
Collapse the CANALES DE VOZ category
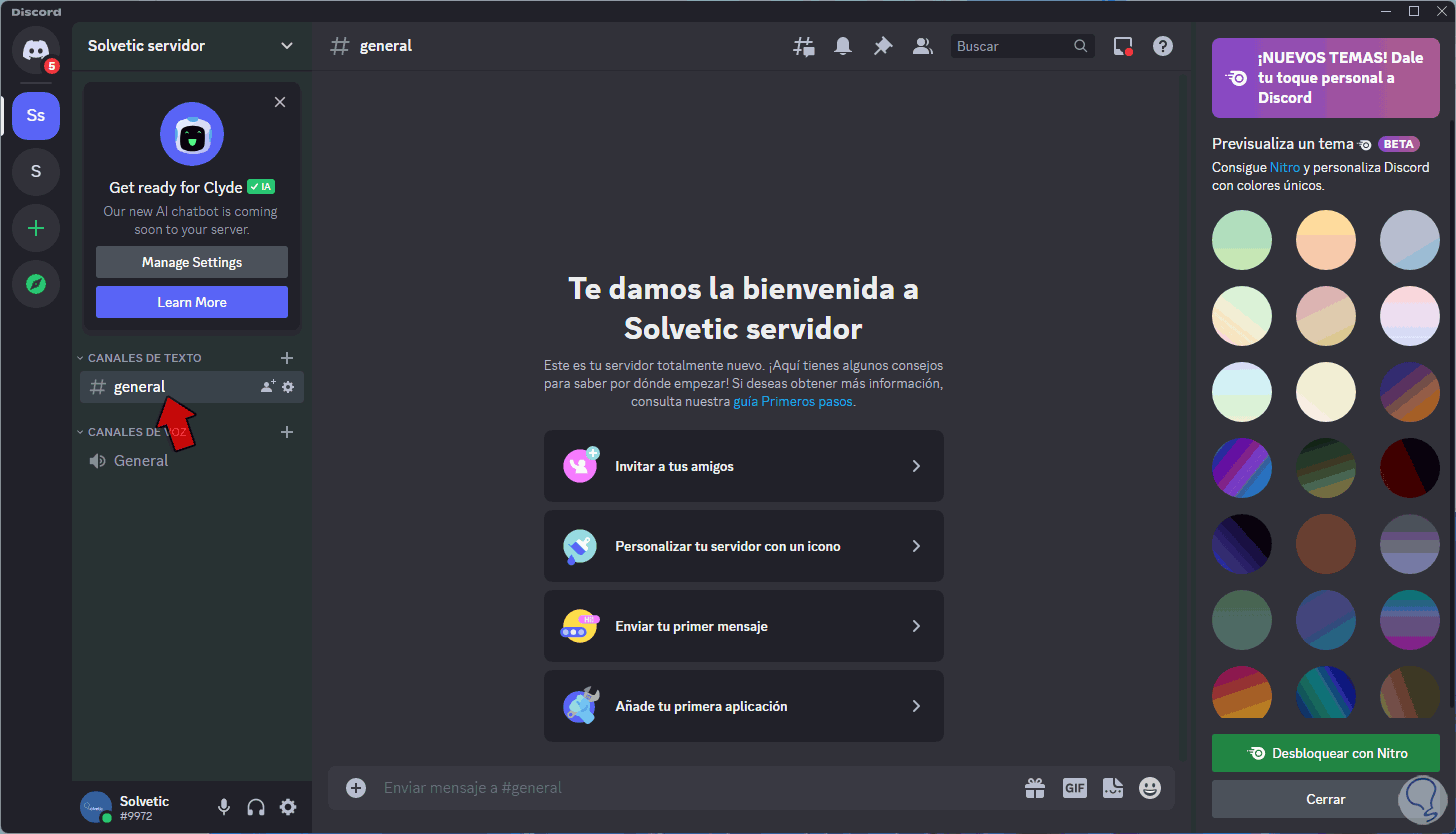[x=133, y=432]
